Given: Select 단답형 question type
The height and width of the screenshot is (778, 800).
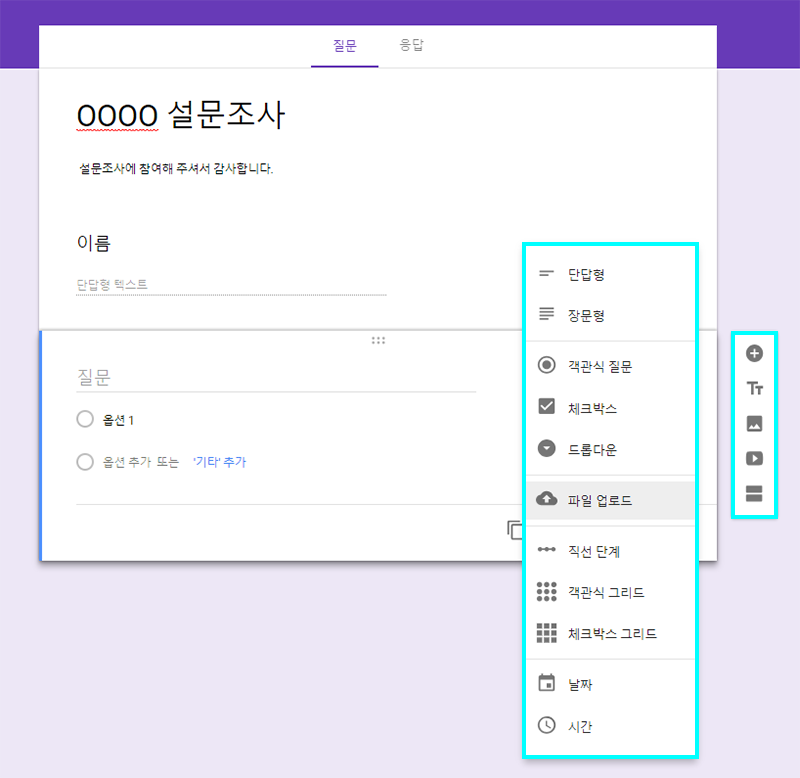Looking at the screenshot, I should 610,274.
